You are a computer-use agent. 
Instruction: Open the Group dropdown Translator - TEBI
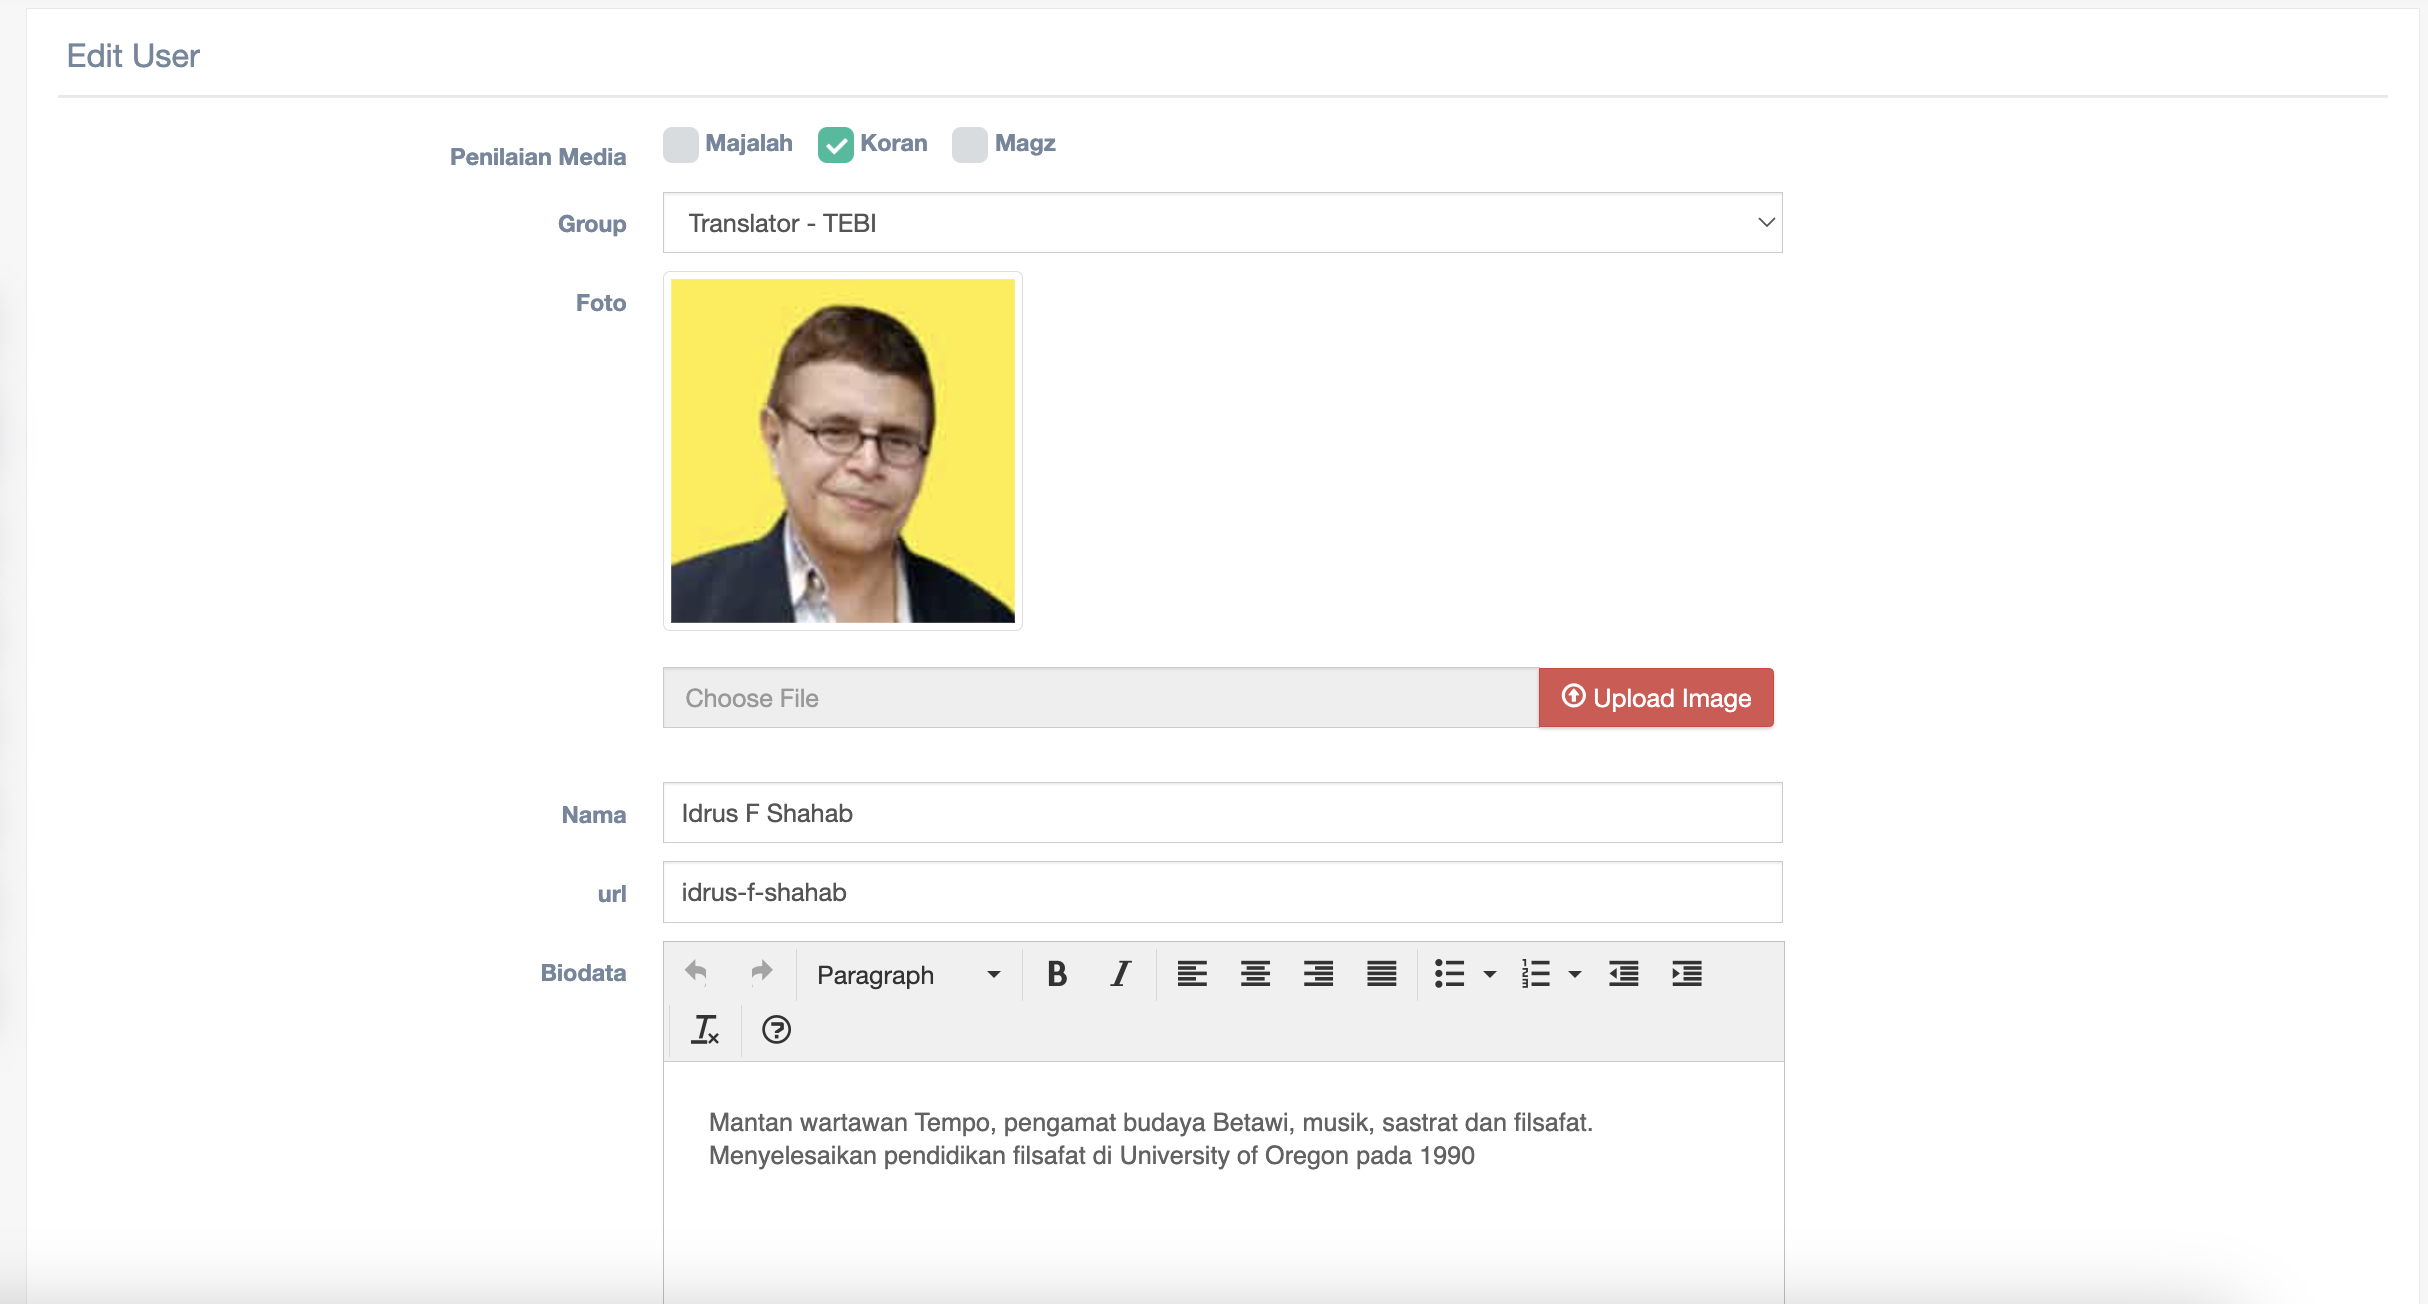(1222, 223)
